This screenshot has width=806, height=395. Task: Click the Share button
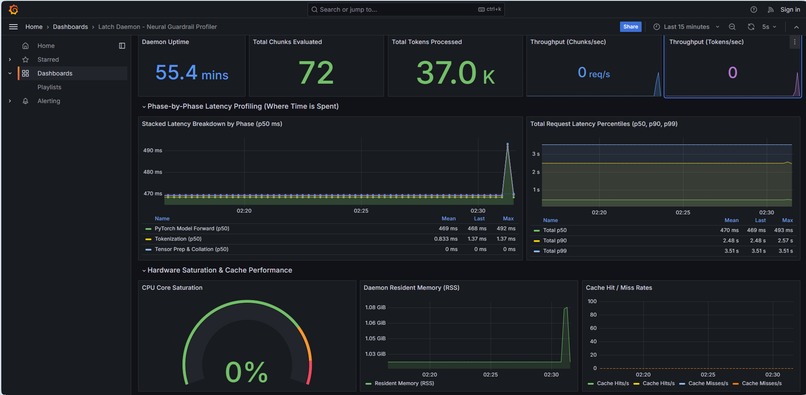pos(630,27)
